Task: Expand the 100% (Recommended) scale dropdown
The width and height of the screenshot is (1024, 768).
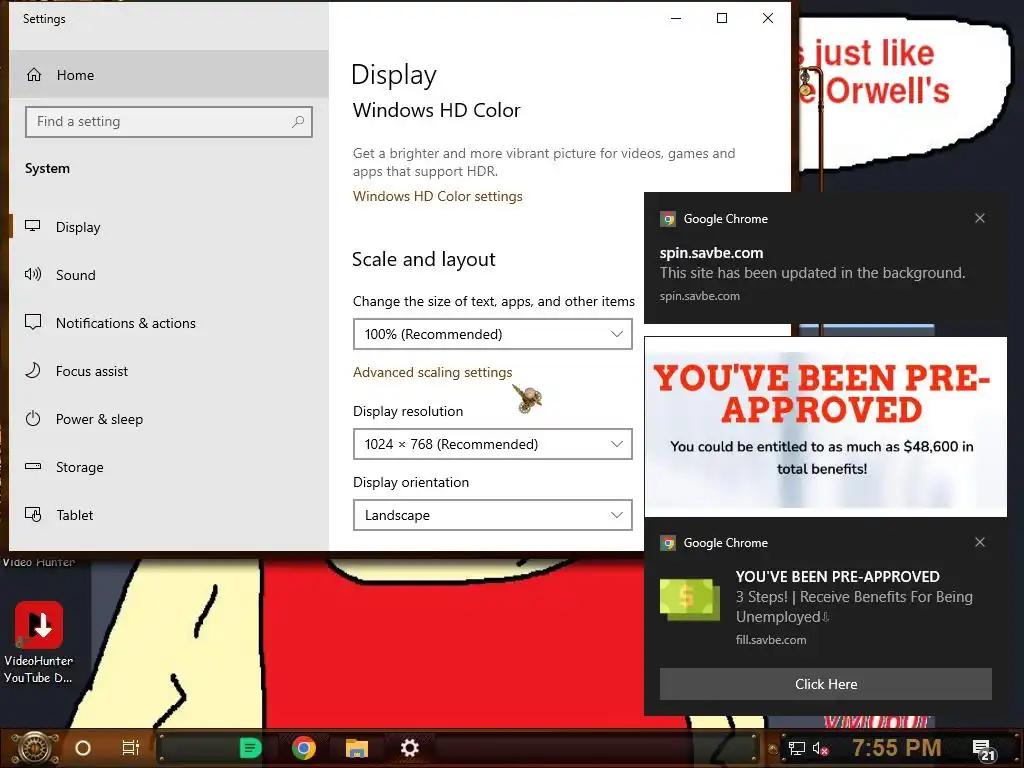Action: coord(492,334)
